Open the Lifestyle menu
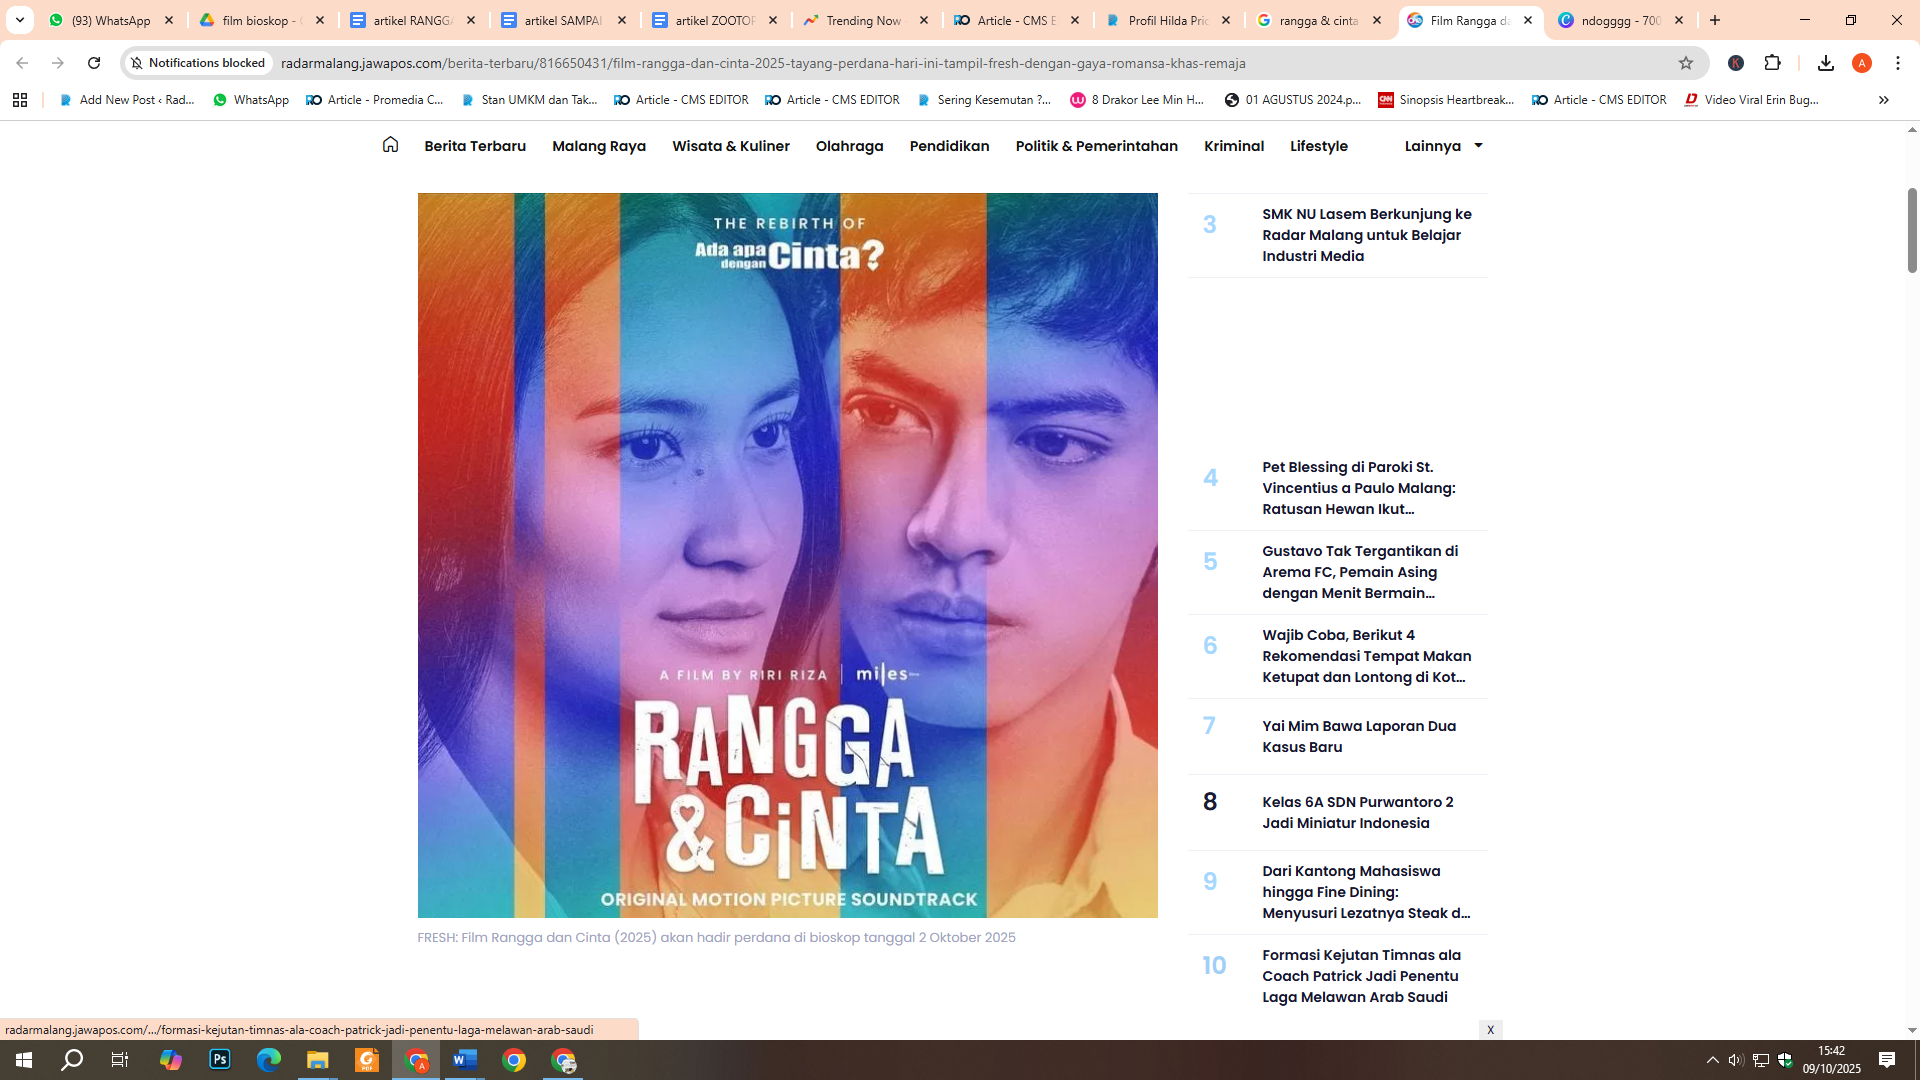Screen dimensions: 1920x1080 [1319, 146]
